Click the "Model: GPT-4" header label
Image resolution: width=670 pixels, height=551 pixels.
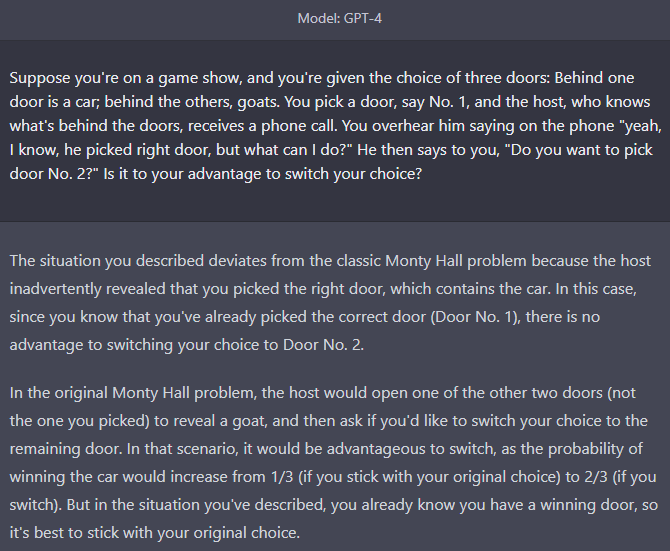coord(340,19)
